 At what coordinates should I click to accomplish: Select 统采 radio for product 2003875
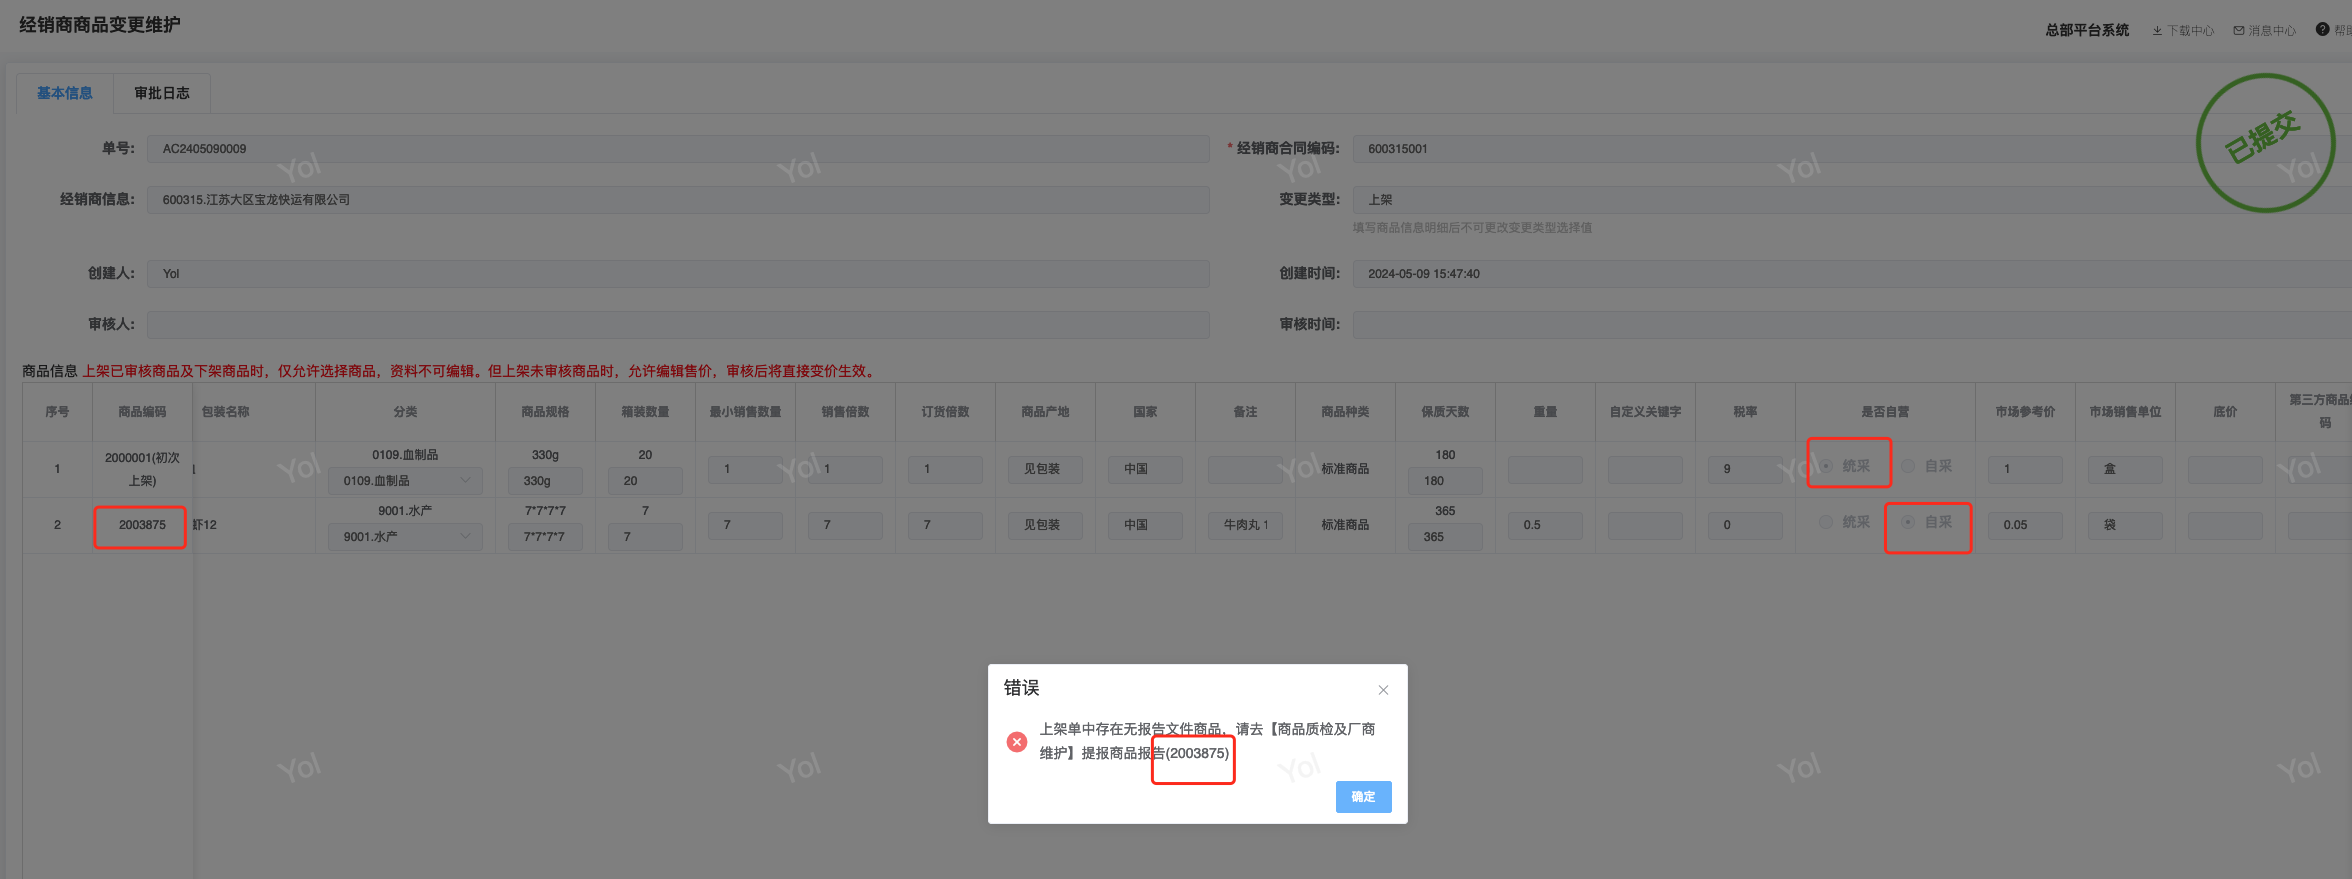1827,522
